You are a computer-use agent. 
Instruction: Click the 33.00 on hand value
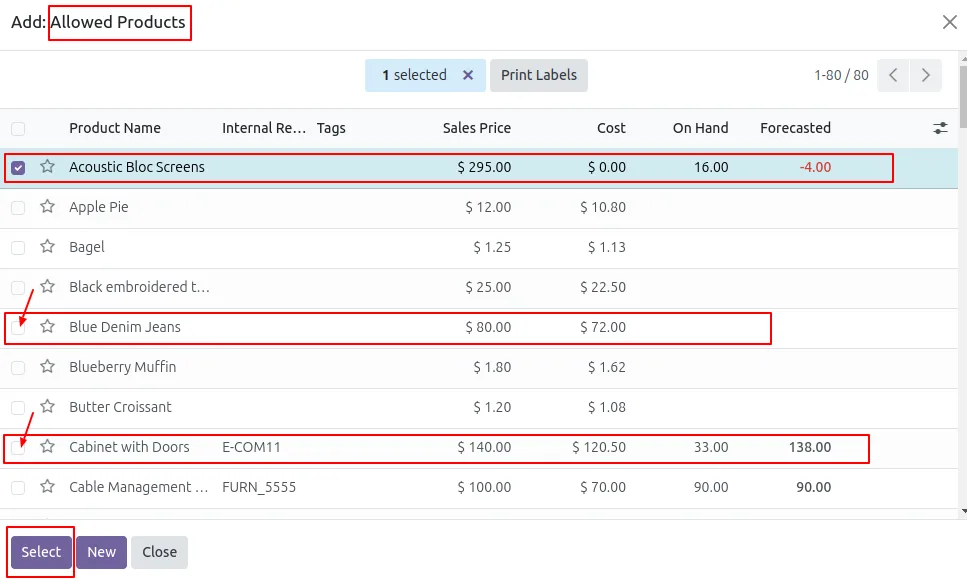click(711, 447)
